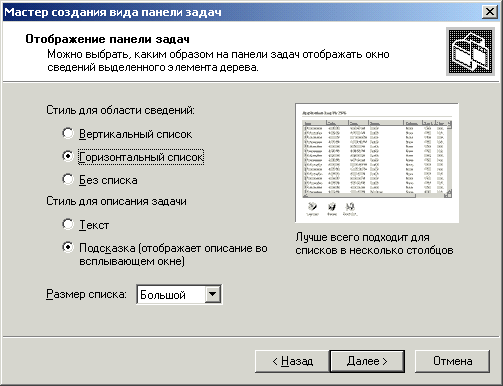Click the Отображение панели задач heading

click(x=107, y=39)
